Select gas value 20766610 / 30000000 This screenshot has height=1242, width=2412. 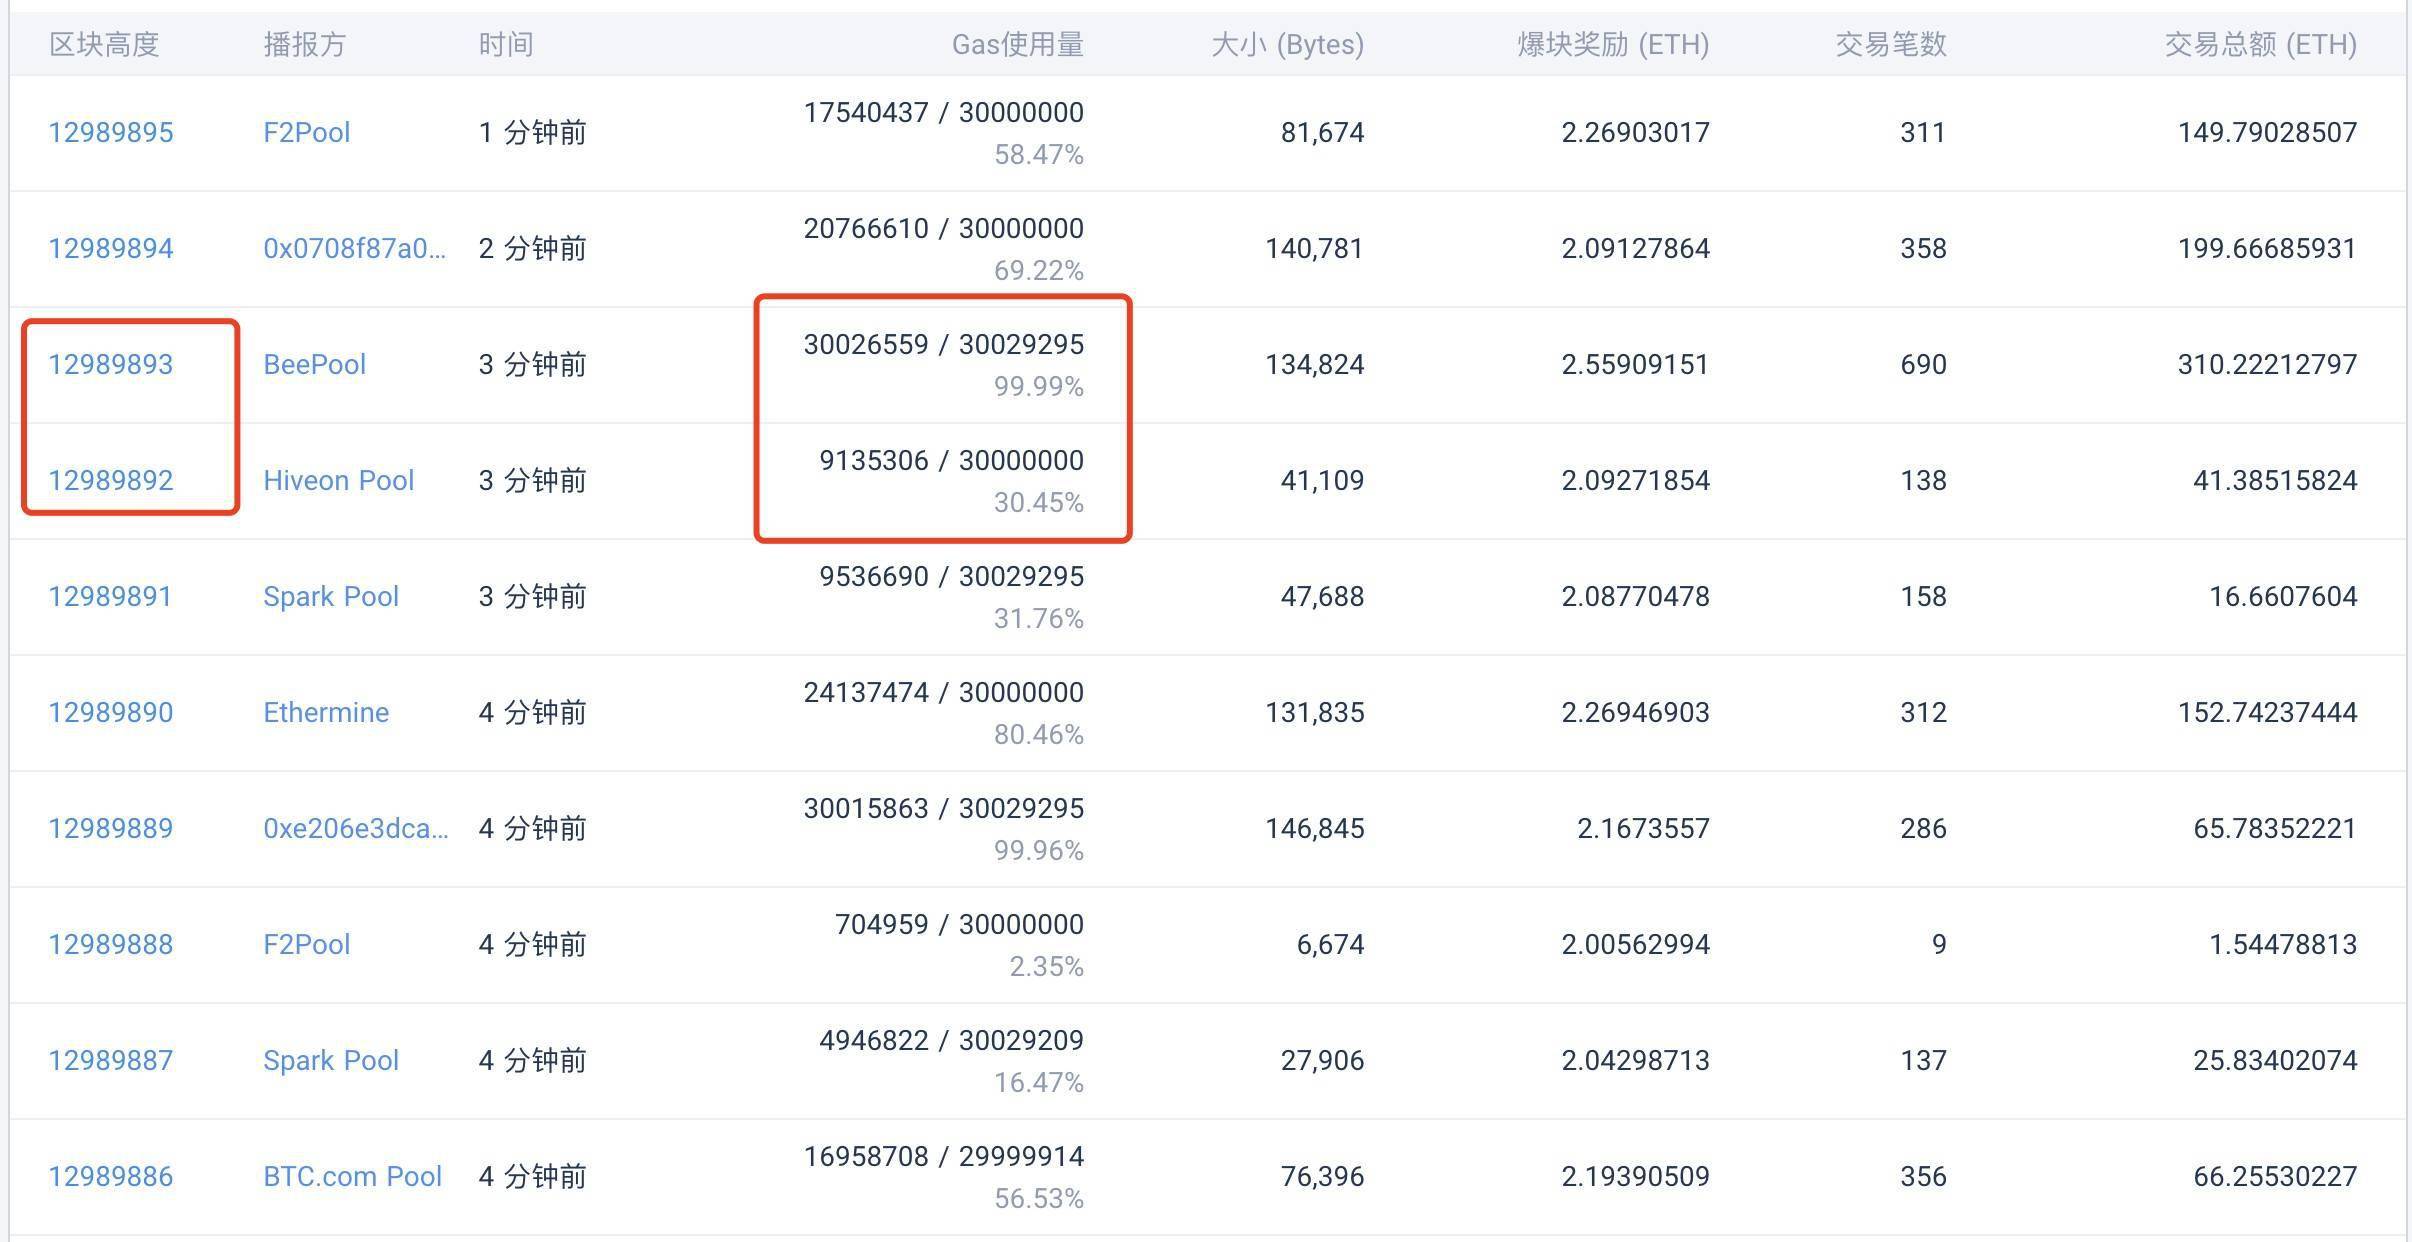point(944,228)
